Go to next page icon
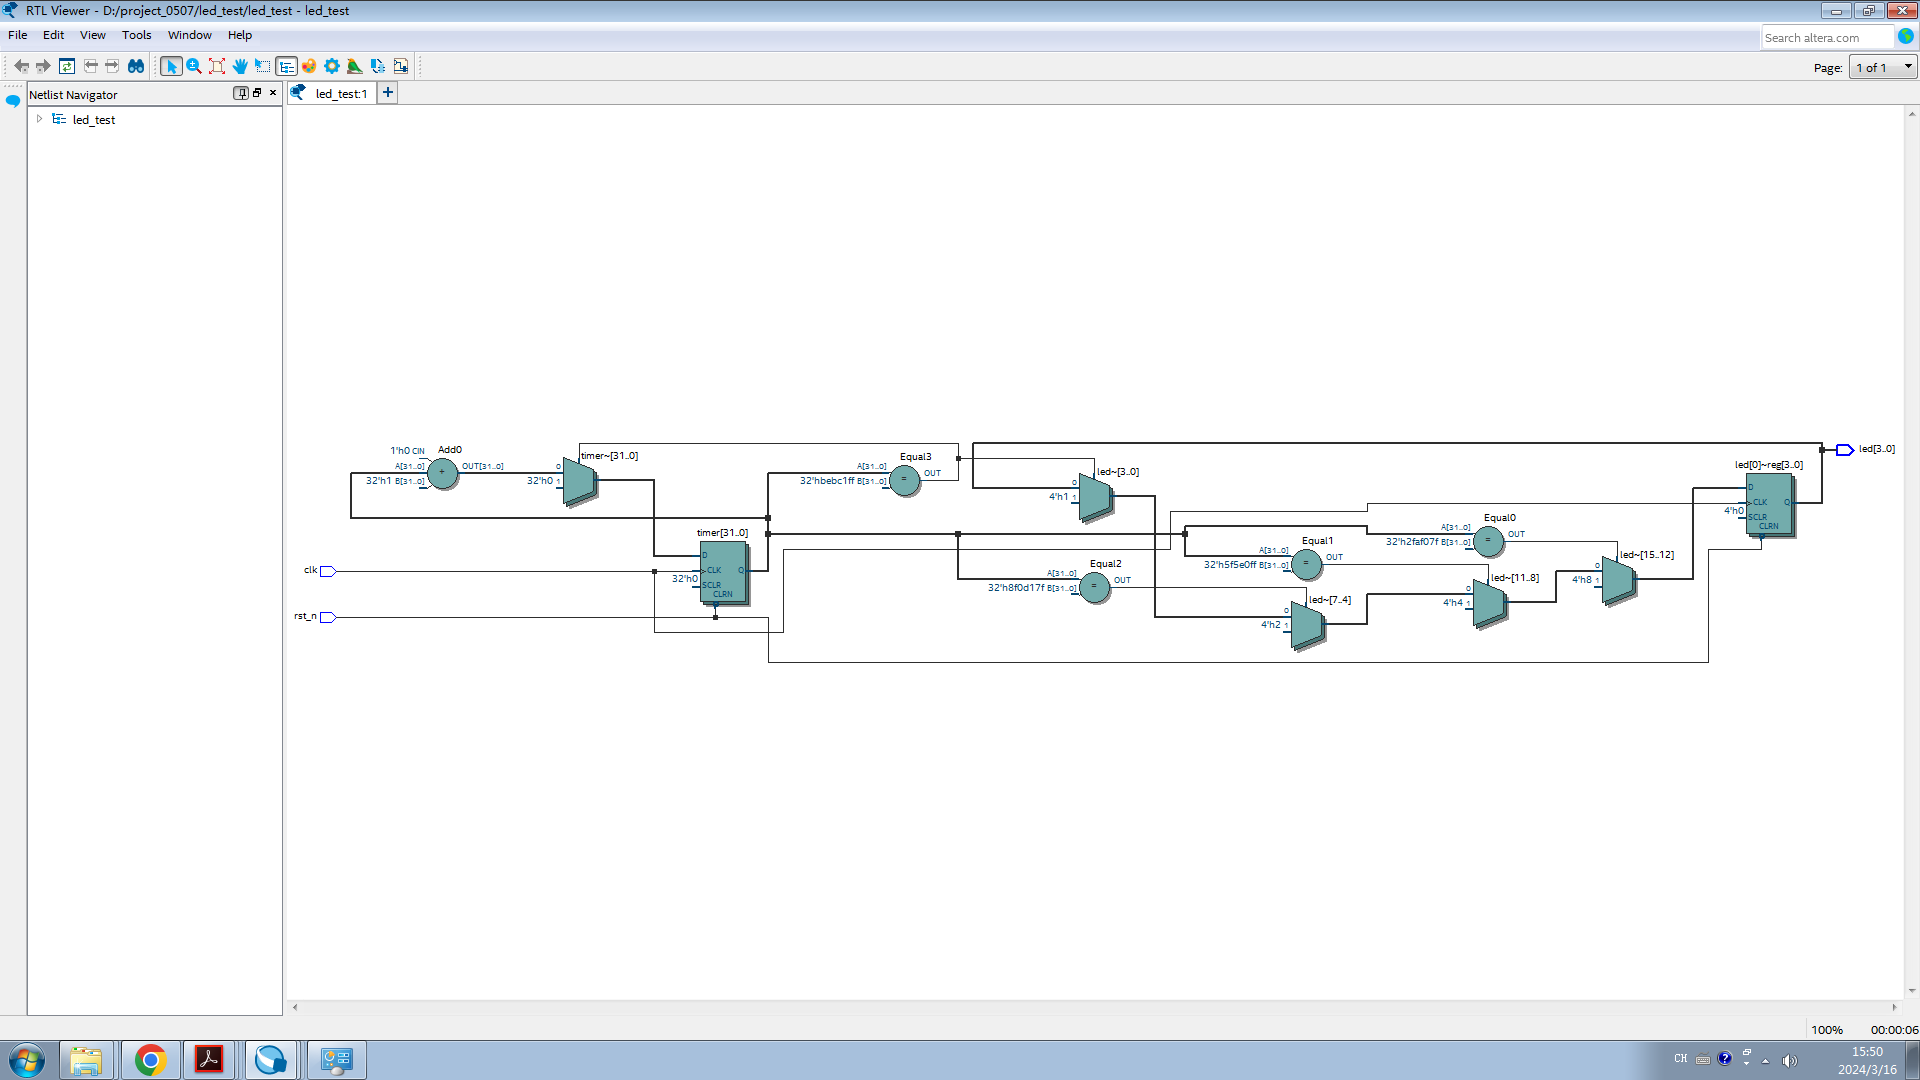 click(112, 66)
